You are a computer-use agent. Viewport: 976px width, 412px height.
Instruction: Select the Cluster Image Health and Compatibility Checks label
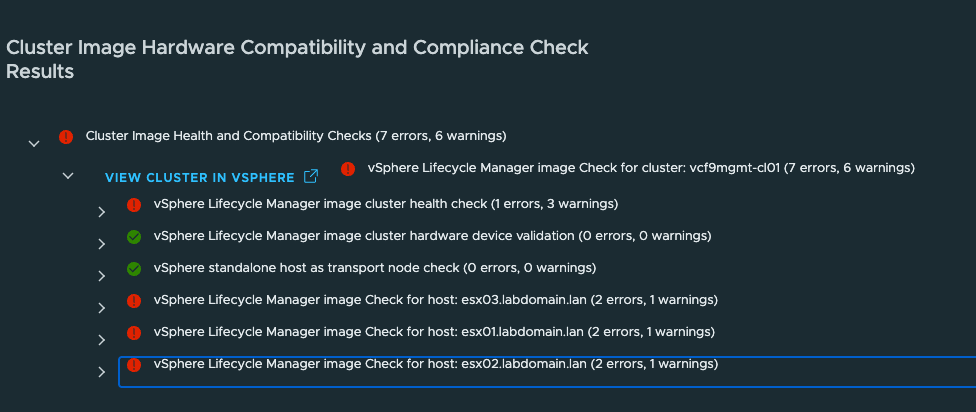click(296, 136)
